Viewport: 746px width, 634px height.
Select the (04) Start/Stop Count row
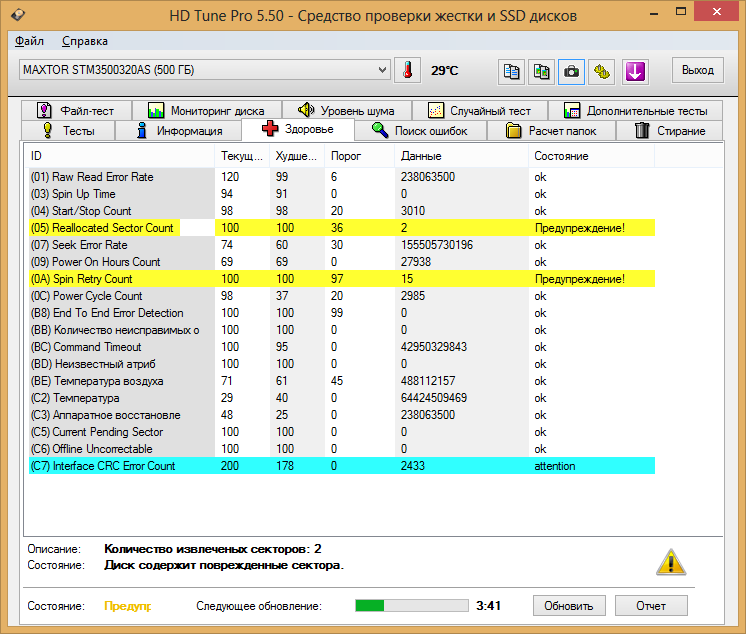coord(342,211)
